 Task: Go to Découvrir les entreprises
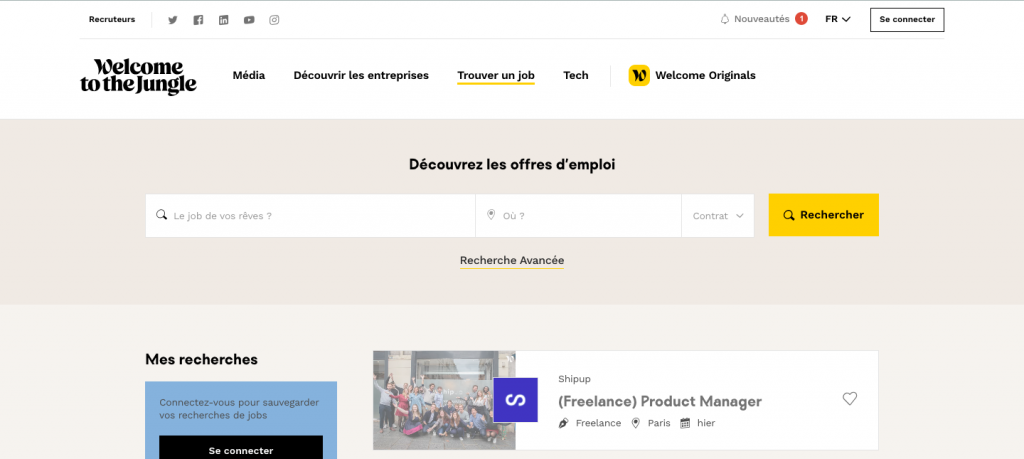click(361, 76)
